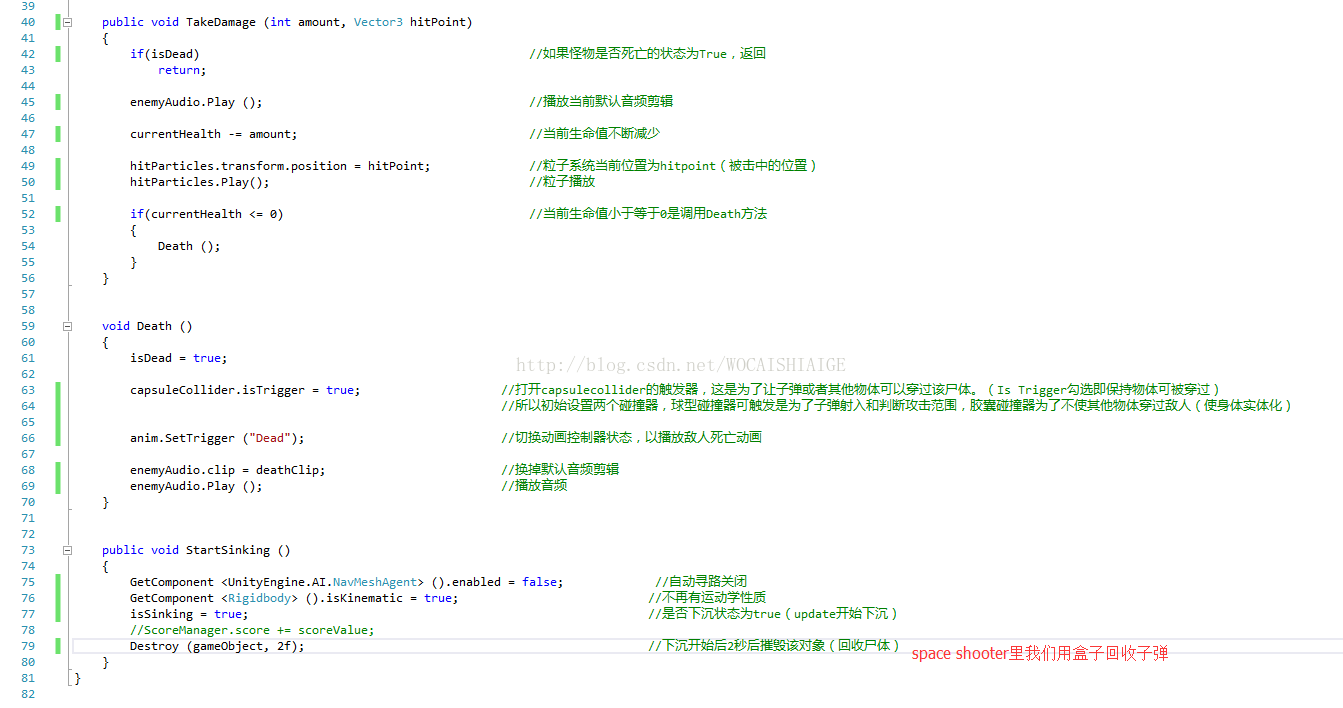Click the Rigidbody isKinematic line
Image resolution: width=1343 pixels, height=708 pixels.
click(294, 598)
